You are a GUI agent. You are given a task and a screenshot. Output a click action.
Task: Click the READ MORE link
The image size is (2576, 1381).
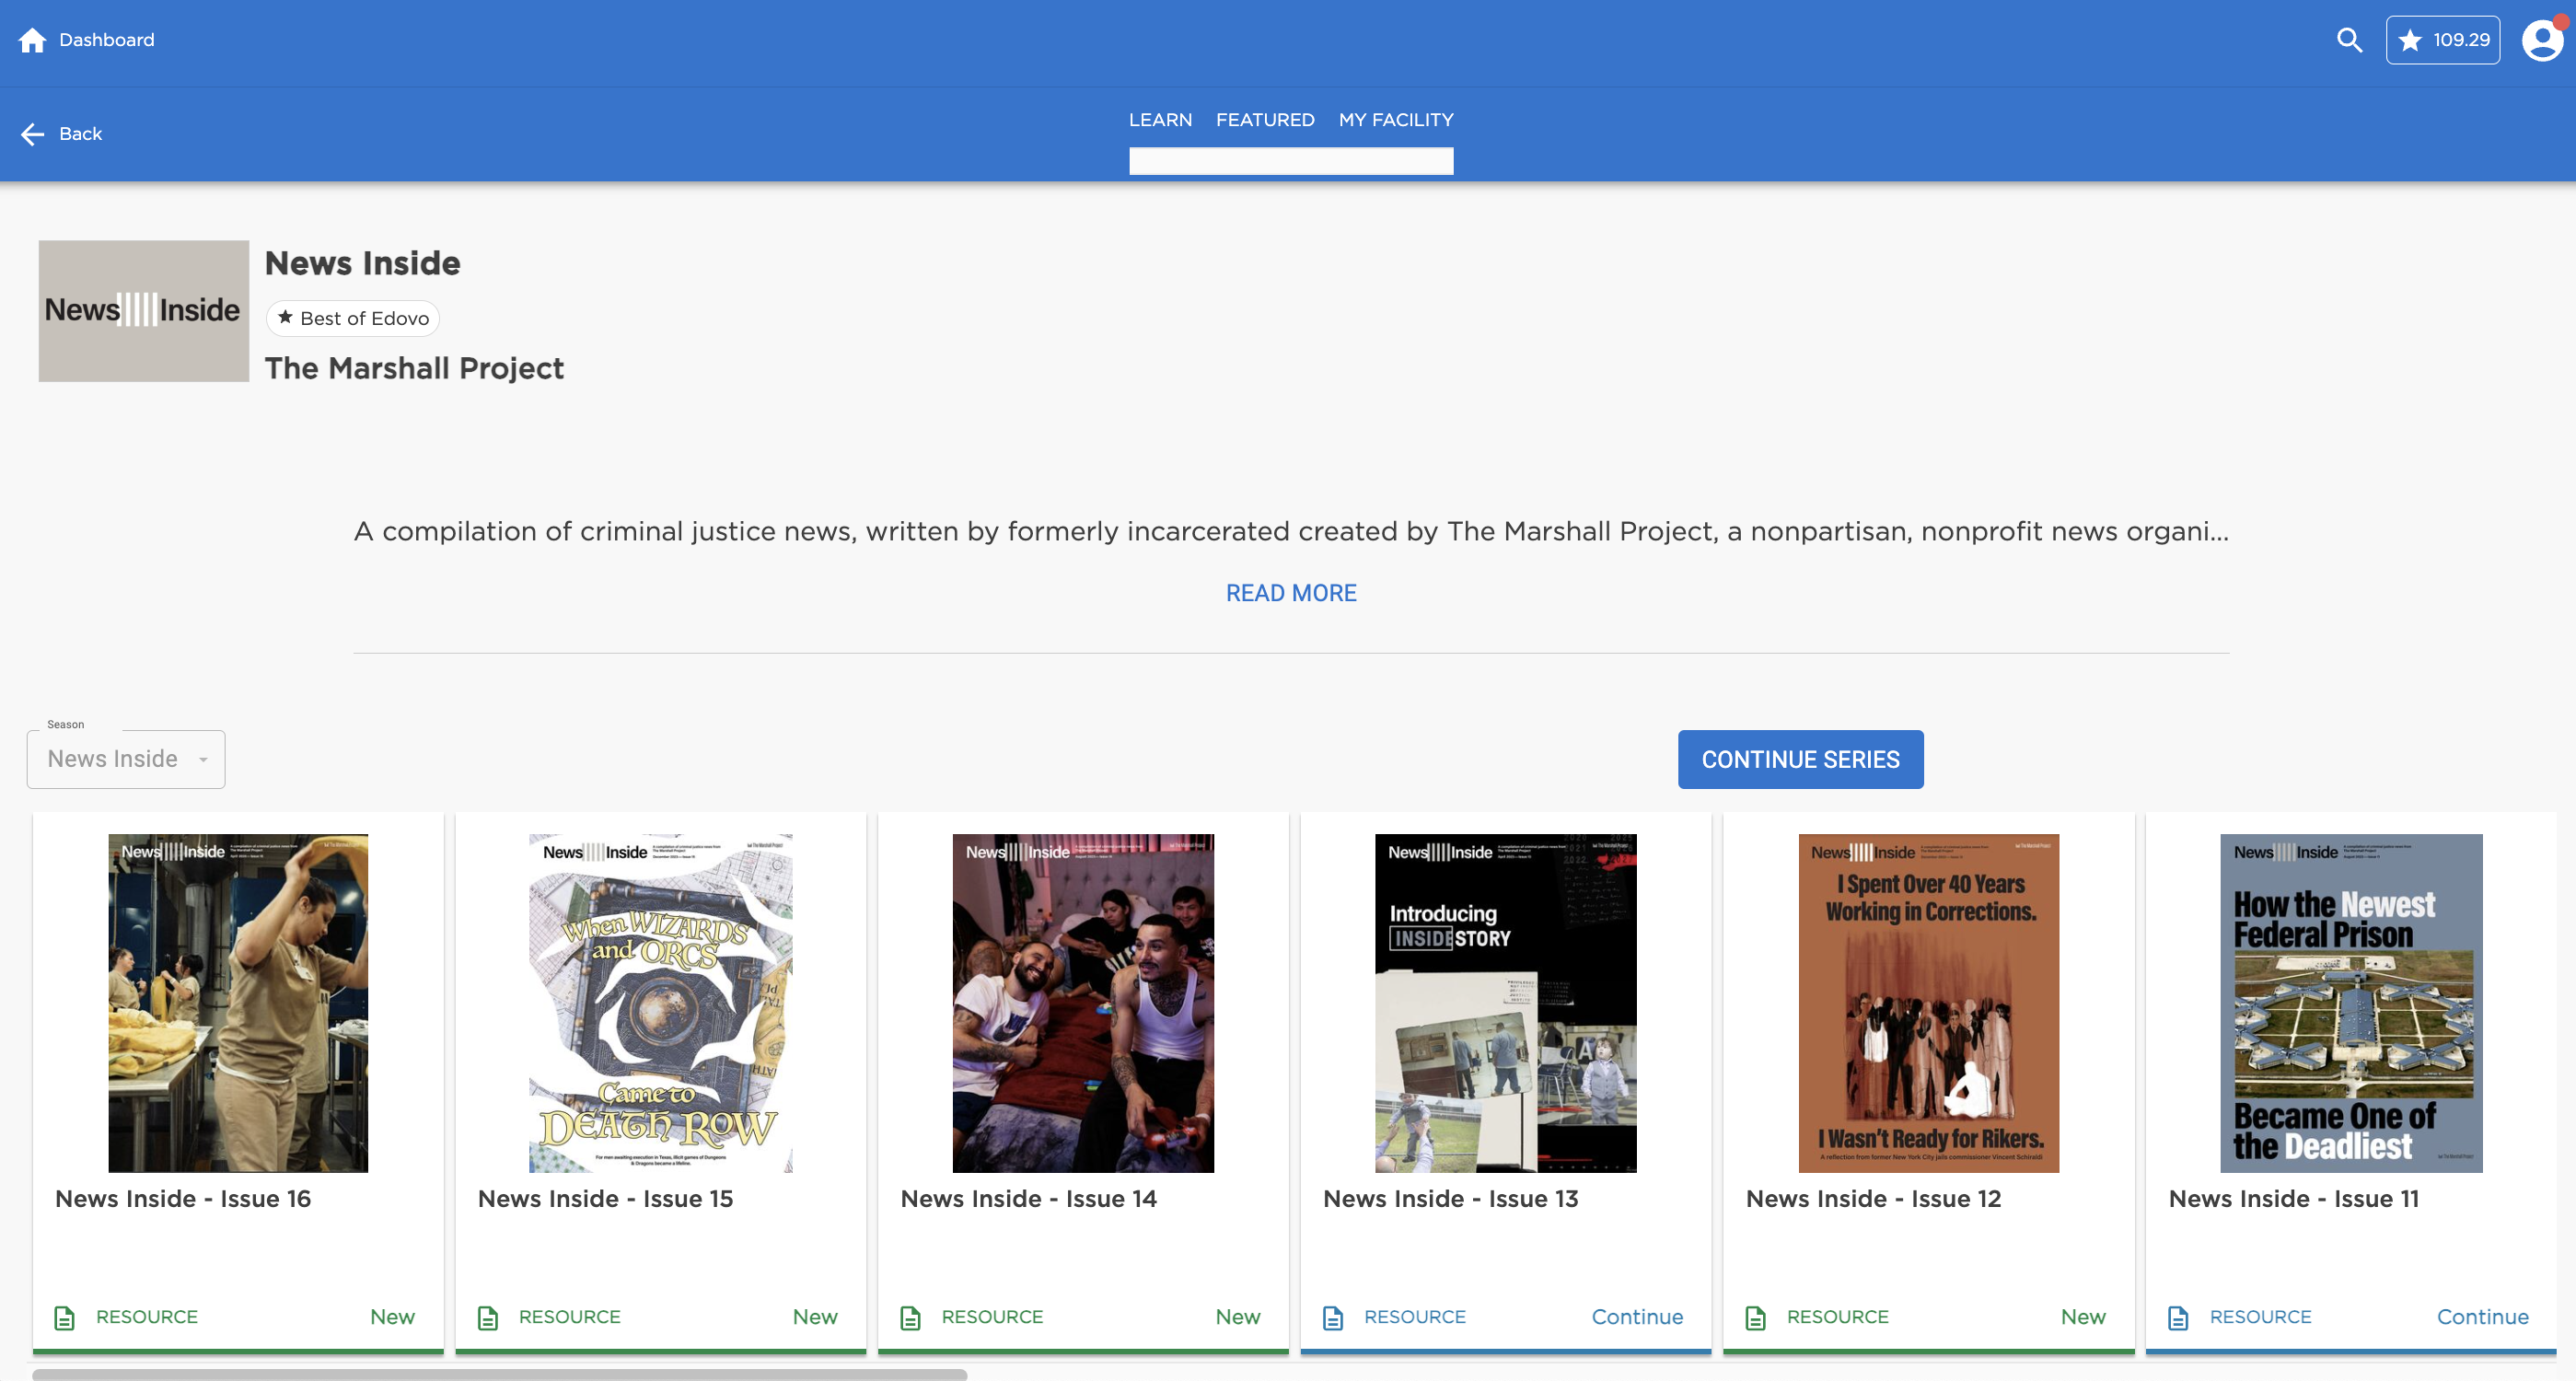(x=1291, y=593)
